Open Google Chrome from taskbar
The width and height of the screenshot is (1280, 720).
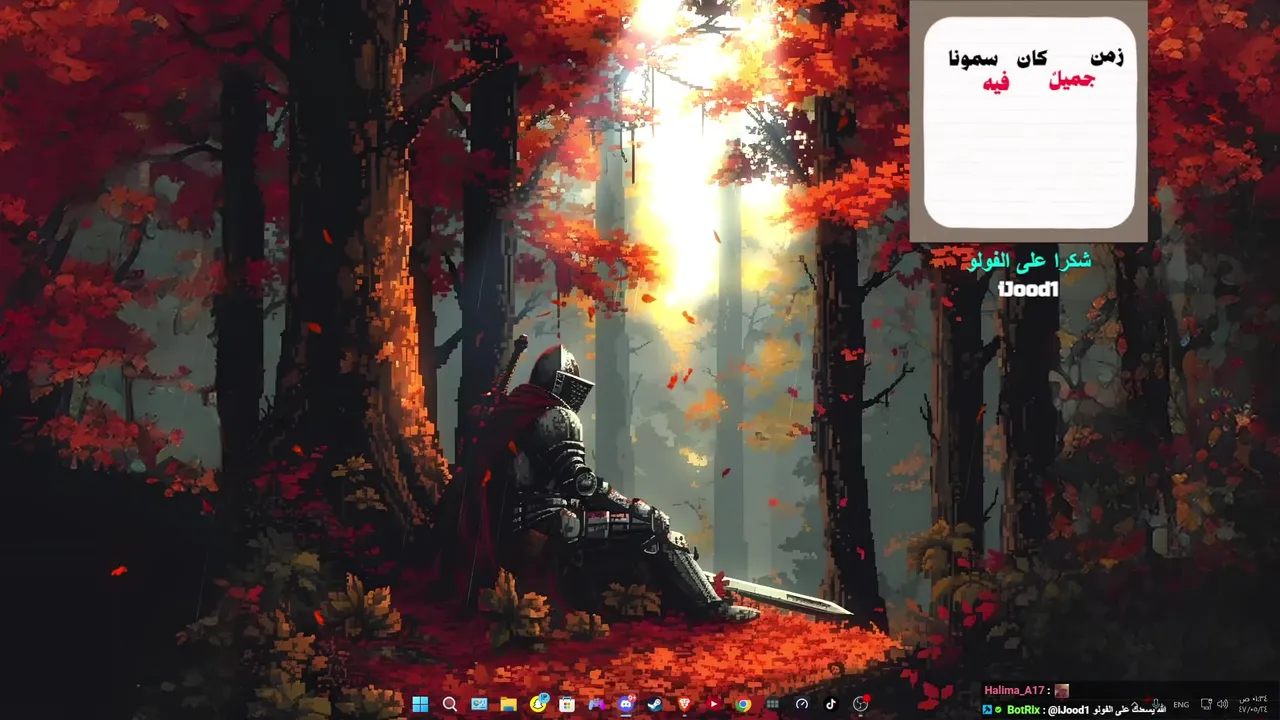coord(743,704)
